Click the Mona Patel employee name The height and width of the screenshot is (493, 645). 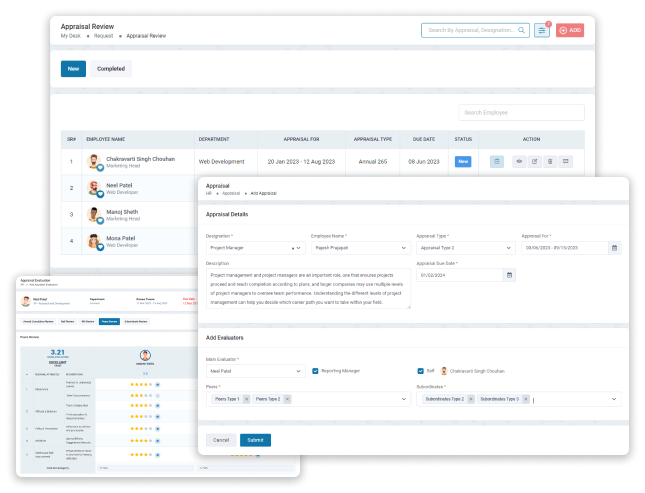click(121, 238)
